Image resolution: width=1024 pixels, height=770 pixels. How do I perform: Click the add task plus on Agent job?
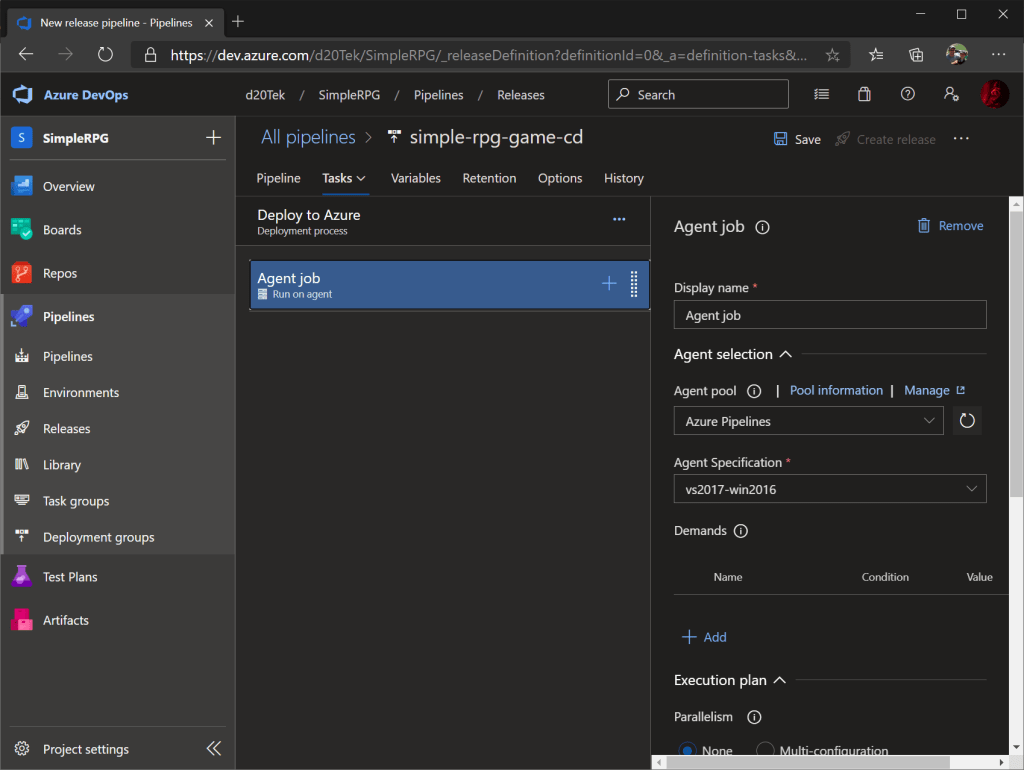609,284
